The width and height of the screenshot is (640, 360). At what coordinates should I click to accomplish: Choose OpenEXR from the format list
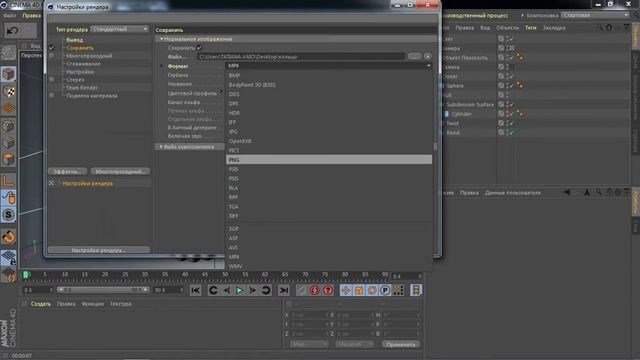[329, 141]
